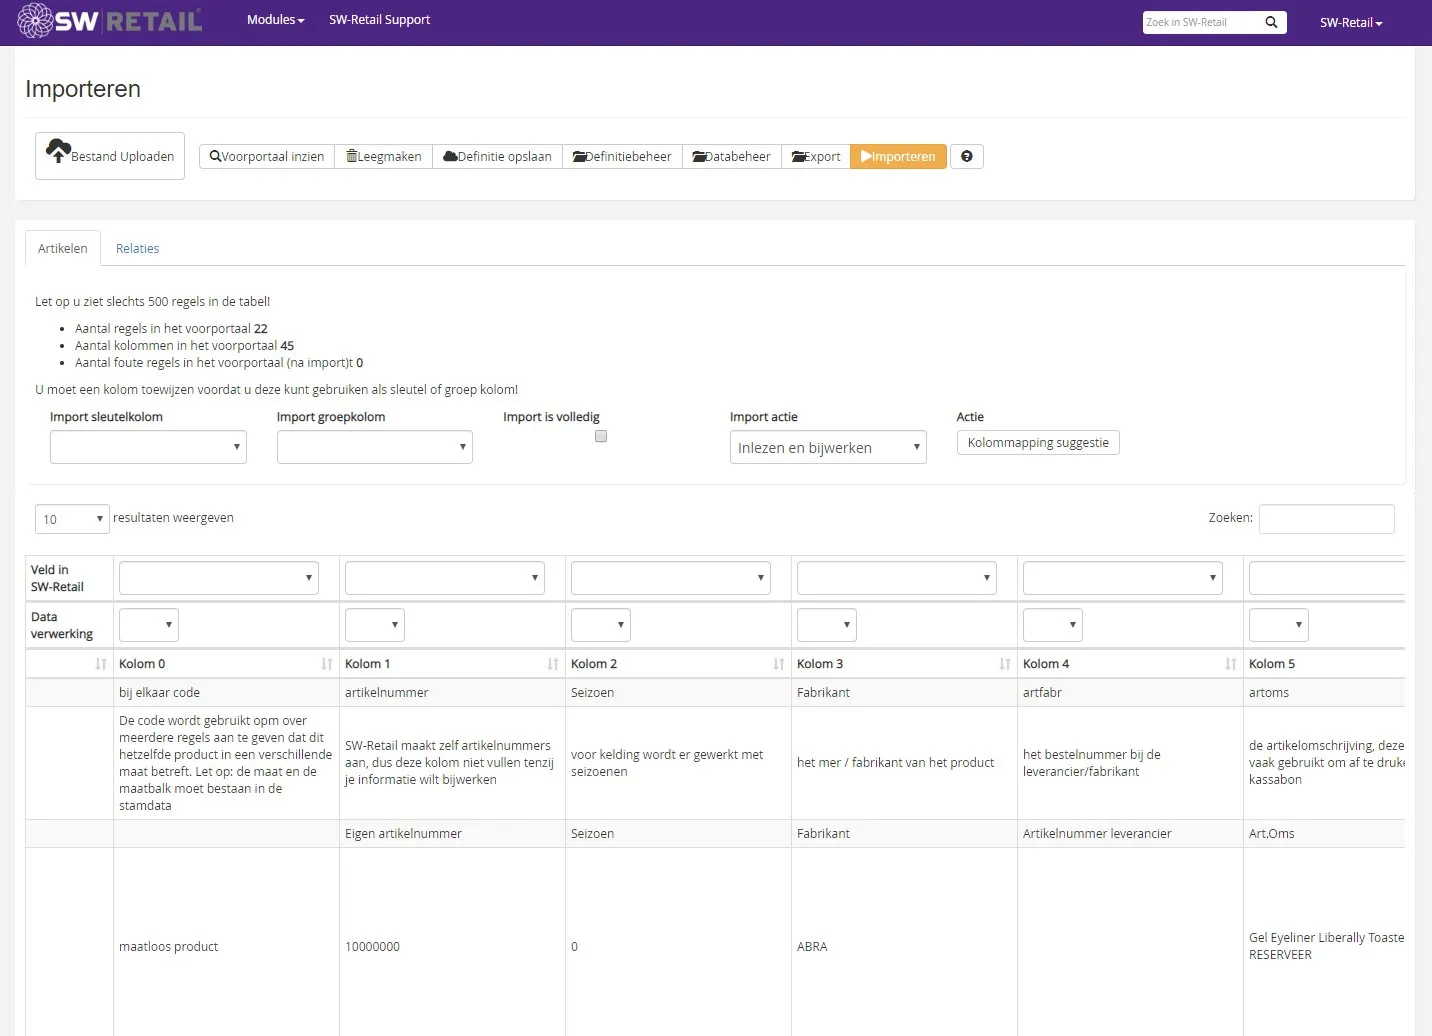The image size is (1432, 1036).
Task: Open SW-Retail Support menu item
Action: coord(379,20)
